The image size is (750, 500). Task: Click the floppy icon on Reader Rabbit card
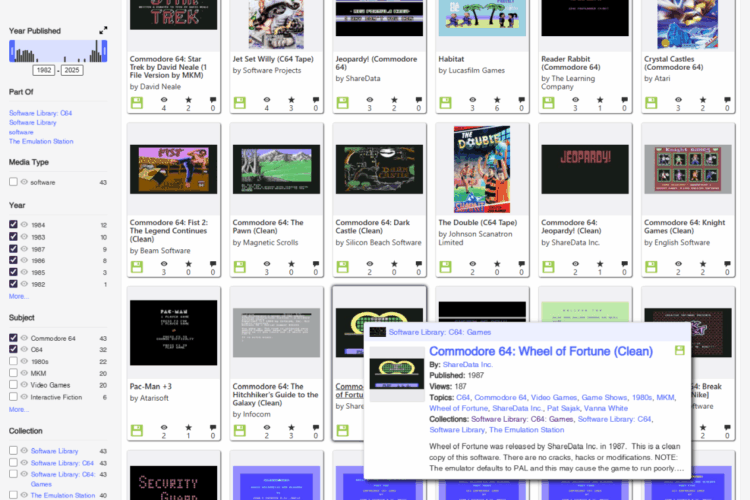tap(548, 103)
